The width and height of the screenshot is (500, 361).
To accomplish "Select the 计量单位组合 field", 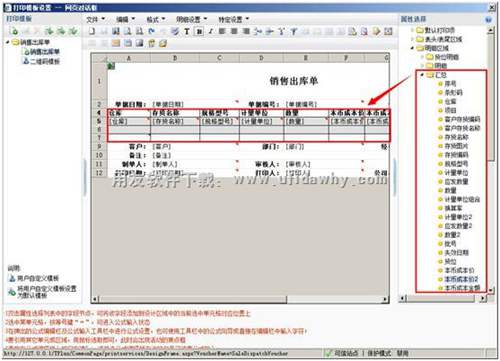I will click(462, 199).
